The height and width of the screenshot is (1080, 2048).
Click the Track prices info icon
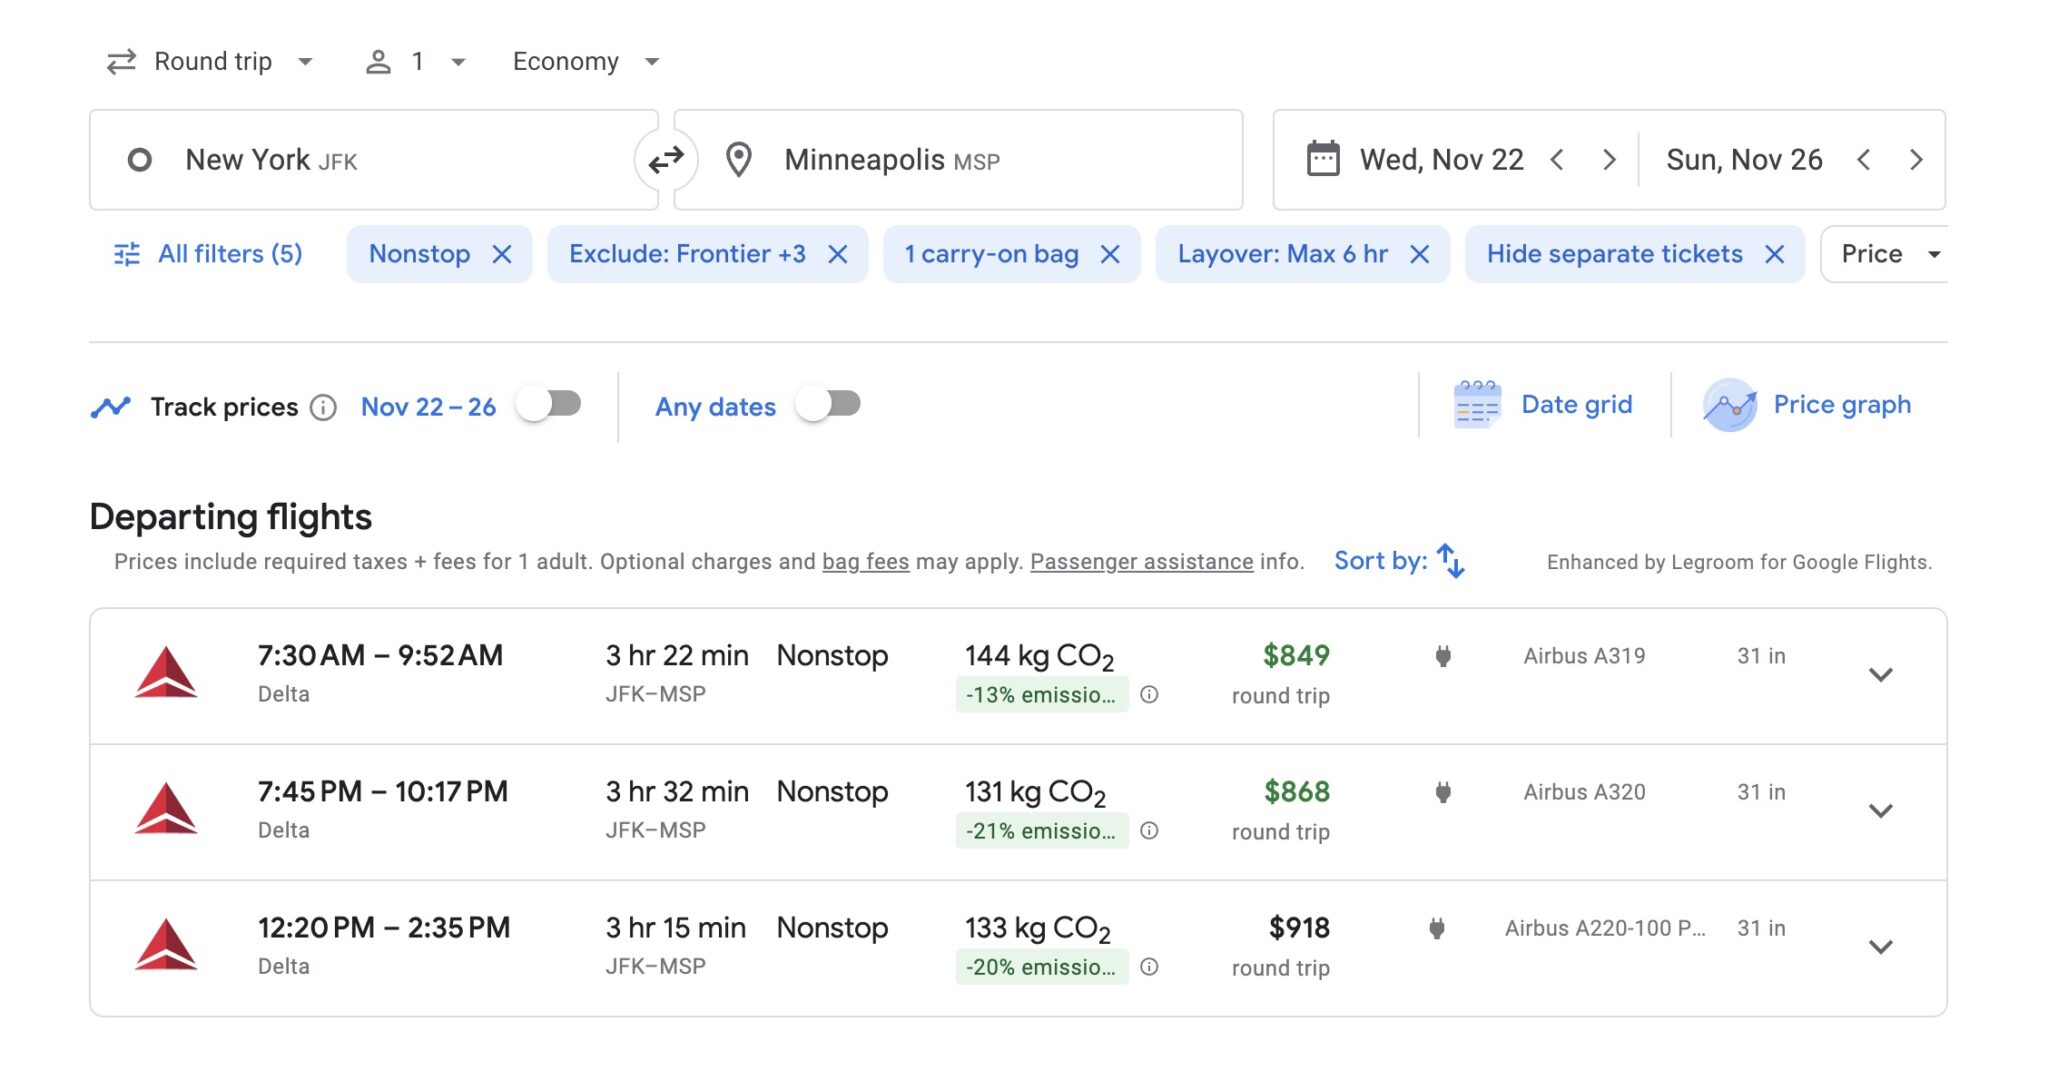[323, 406]
